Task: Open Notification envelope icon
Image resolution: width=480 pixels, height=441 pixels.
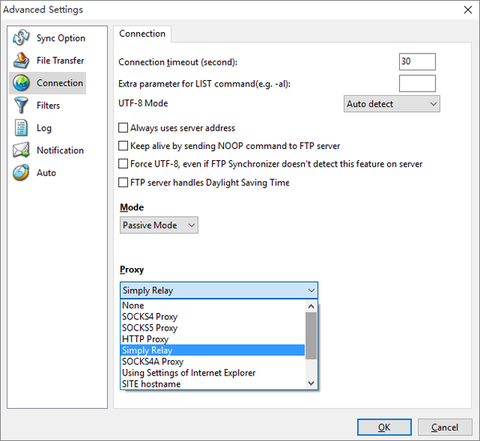Action: (x=21, y=150)
